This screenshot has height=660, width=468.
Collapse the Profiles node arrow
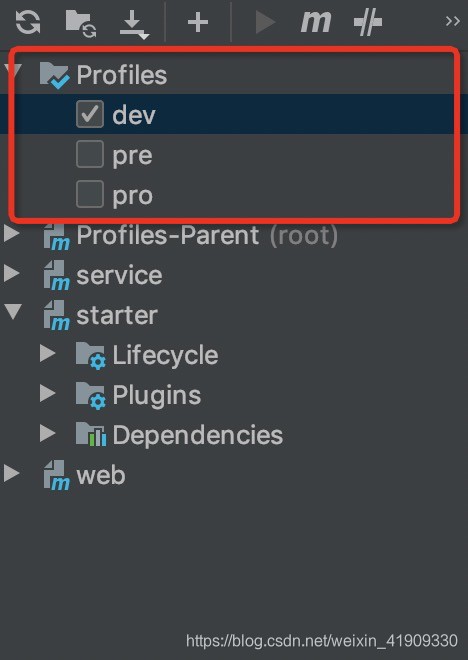[x=13, y=70]
